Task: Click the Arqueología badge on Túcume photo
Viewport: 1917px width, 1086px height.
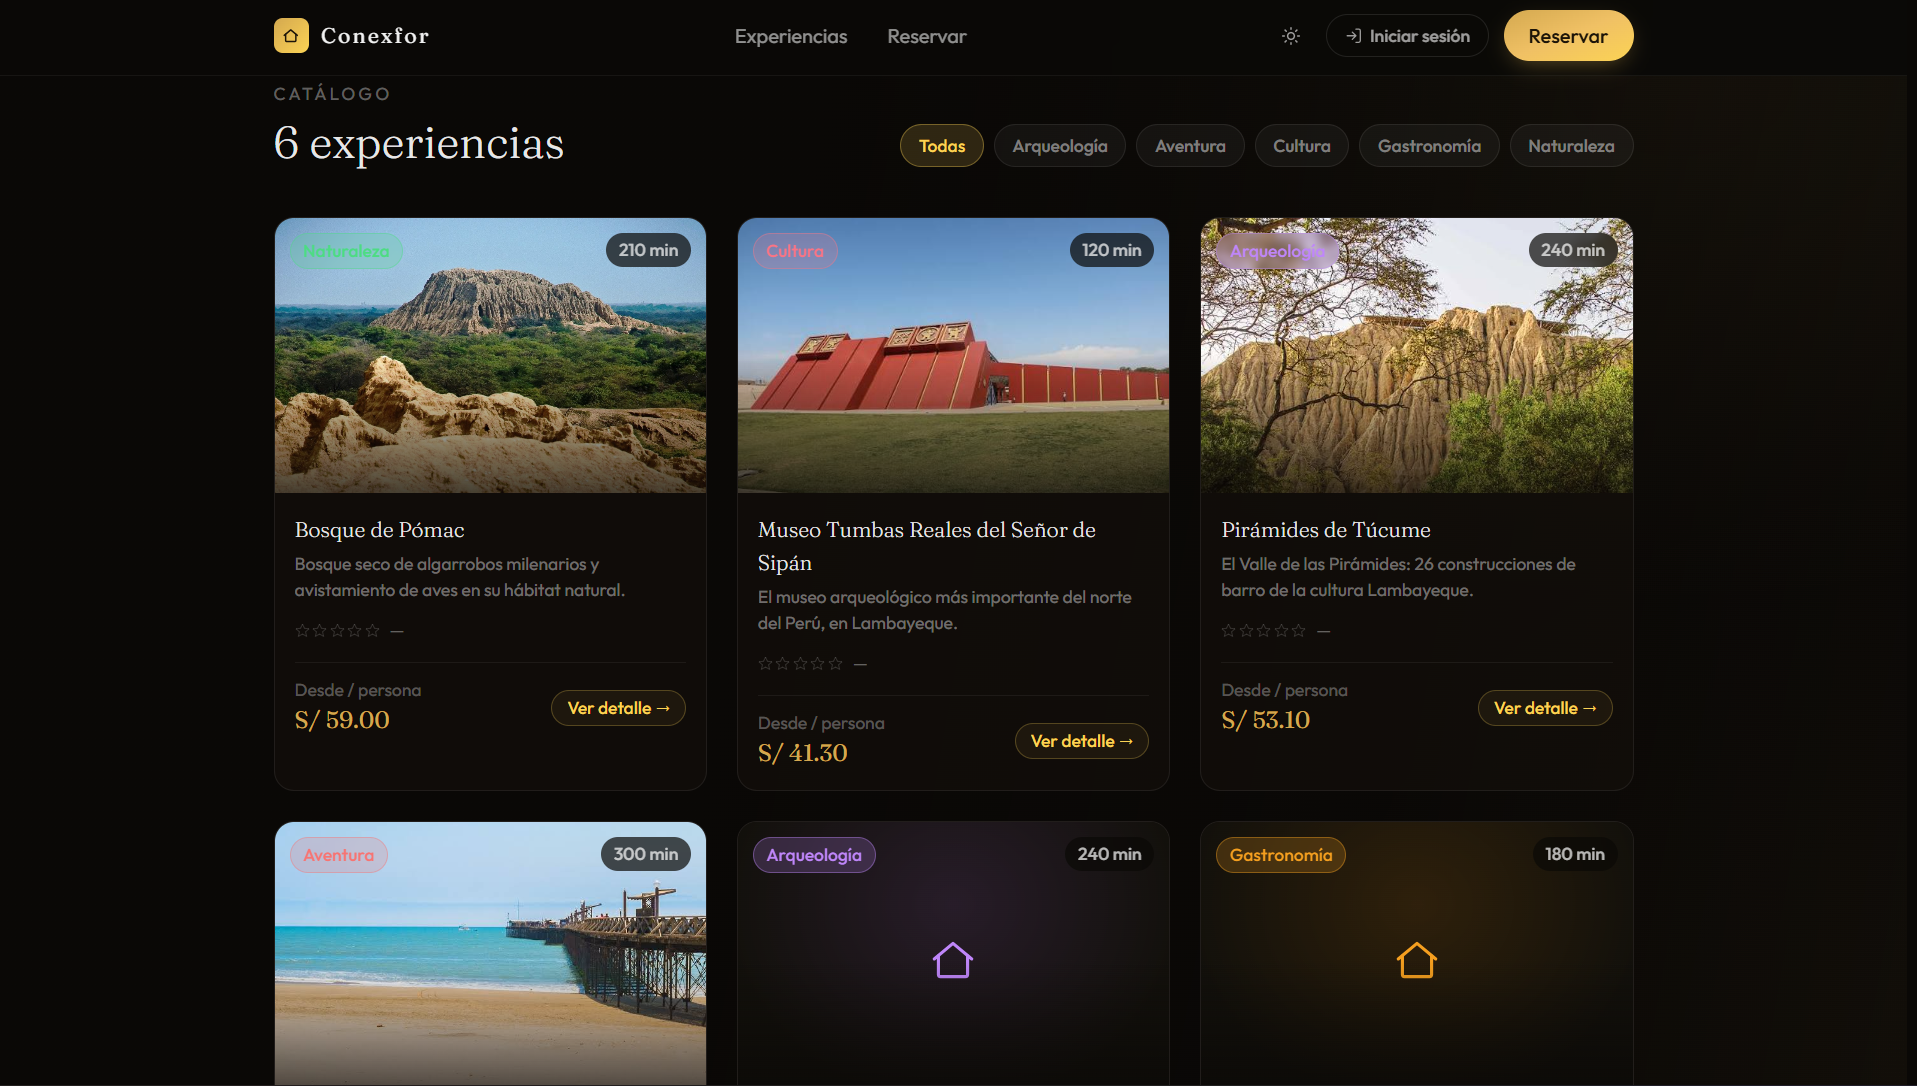Action: 1277,251
